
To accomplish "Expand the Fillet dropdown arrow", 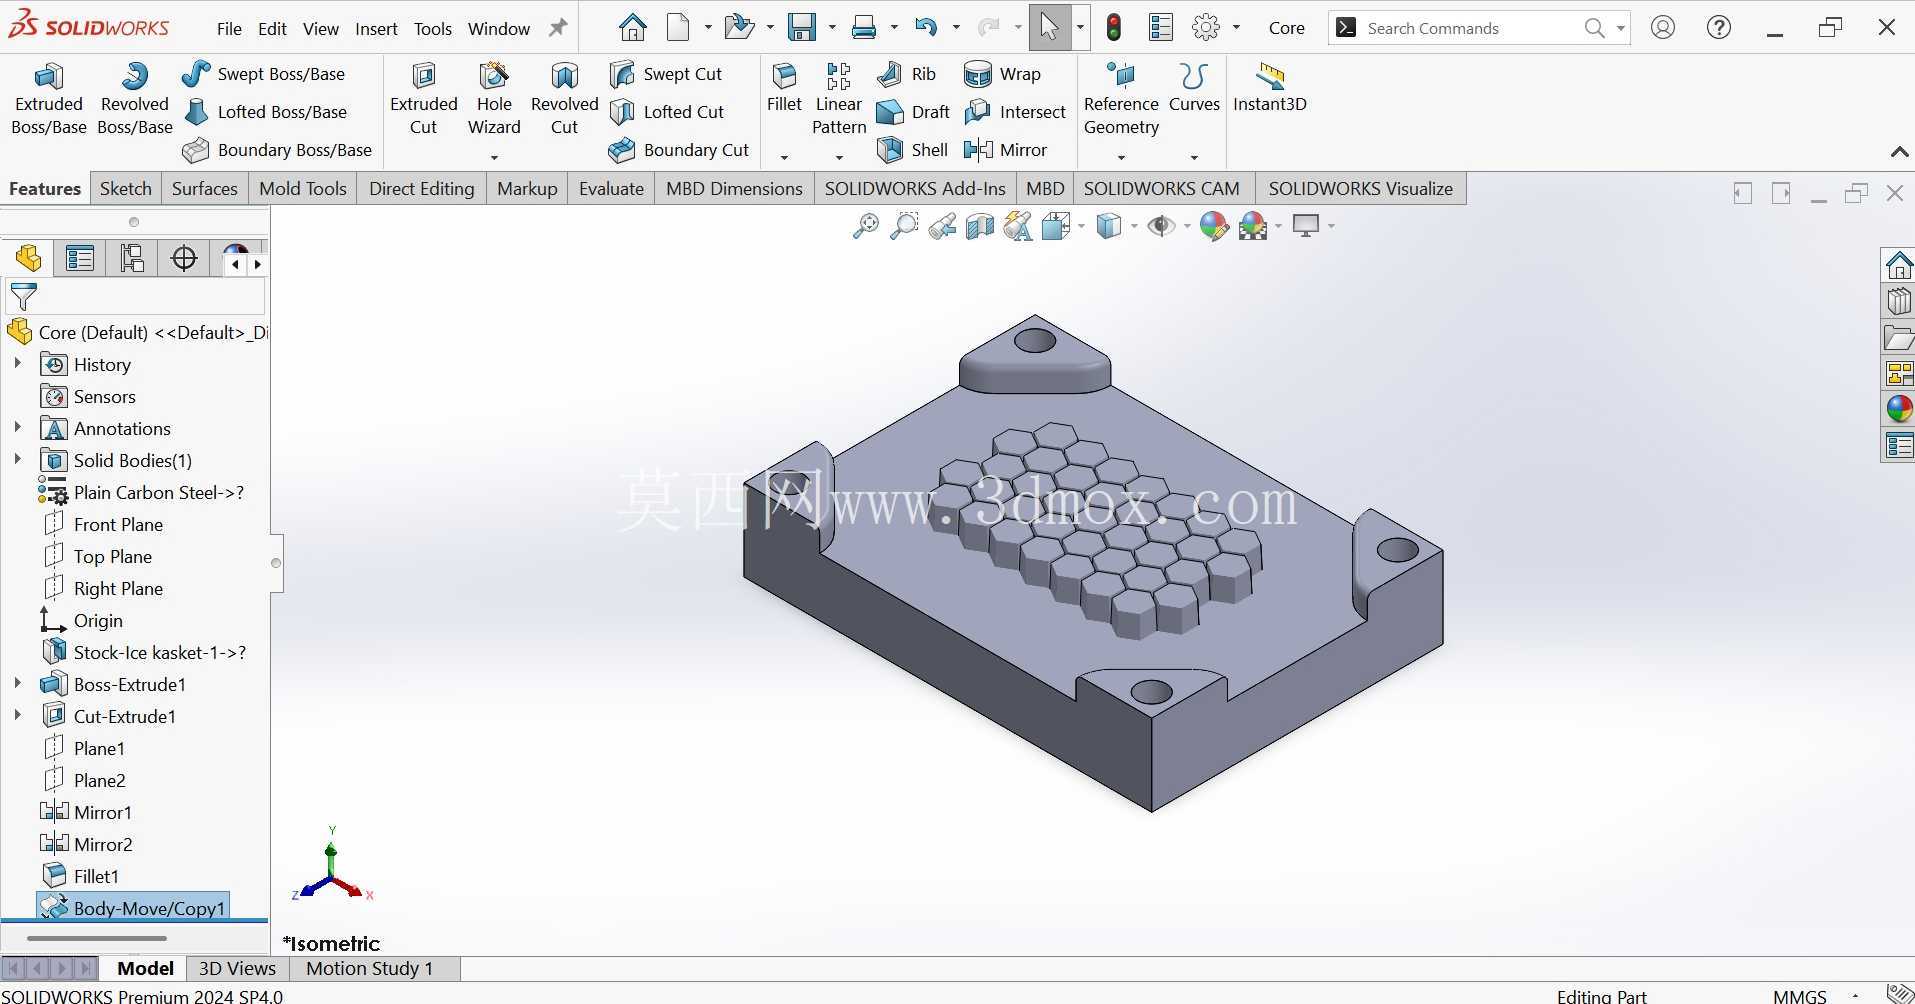I will [784, 157].
